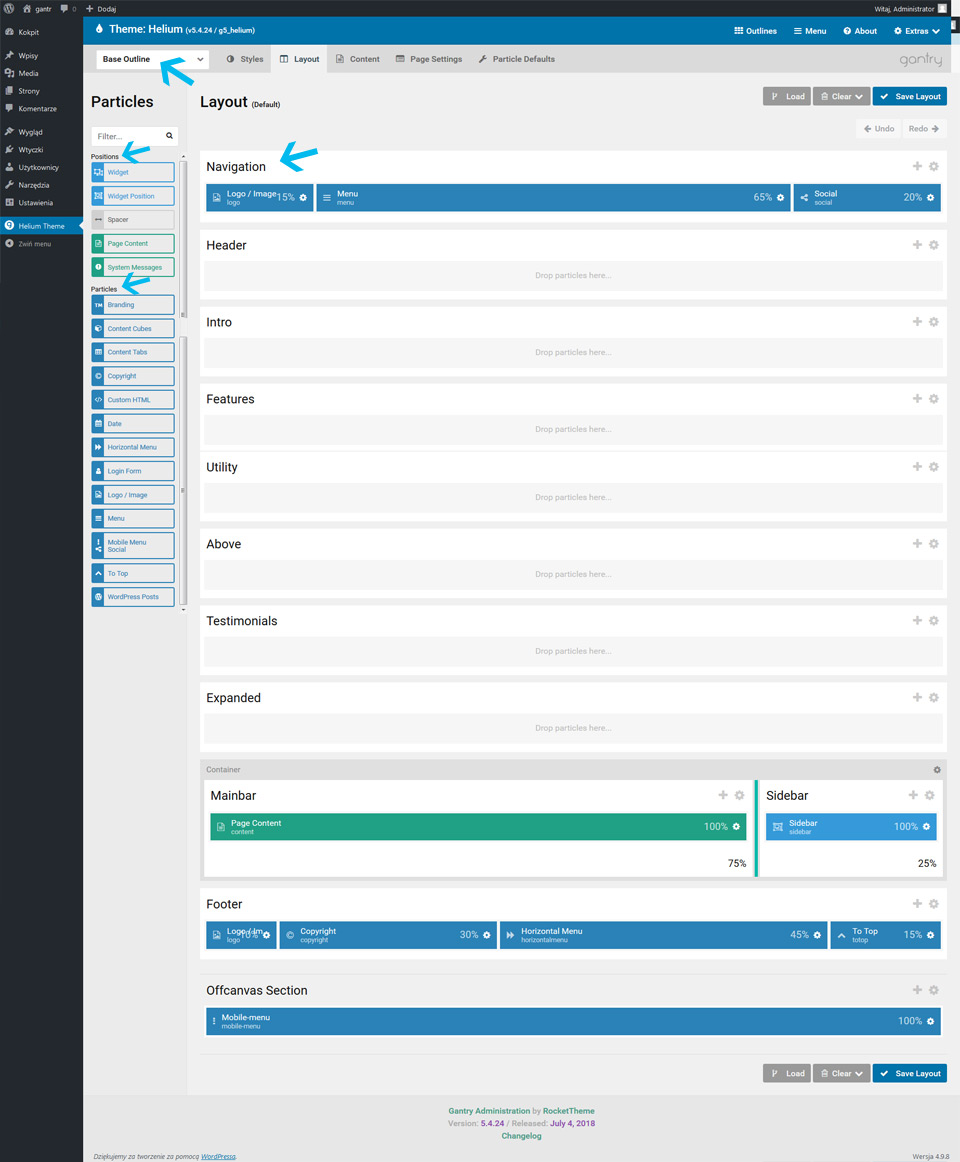Select Custom HTML particle in the list
The image size is (960, 1162).
coord(133,400)
